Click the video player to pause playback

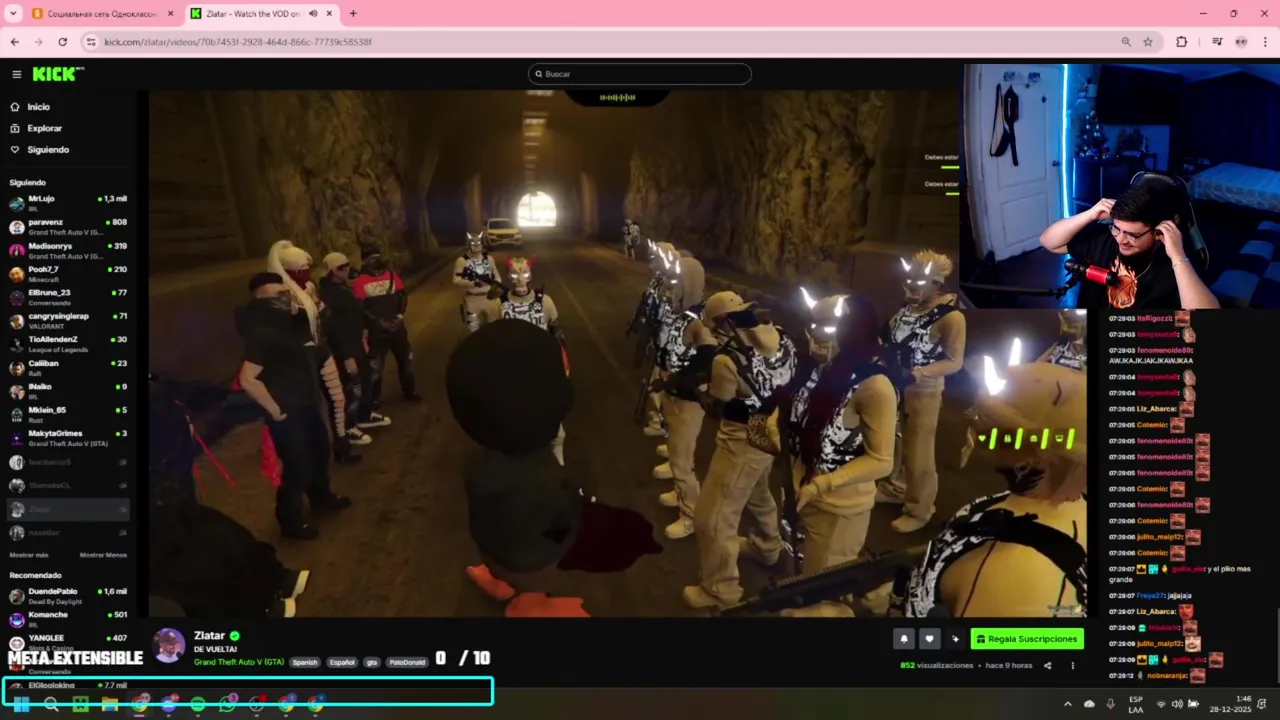[x=617, y=352]
